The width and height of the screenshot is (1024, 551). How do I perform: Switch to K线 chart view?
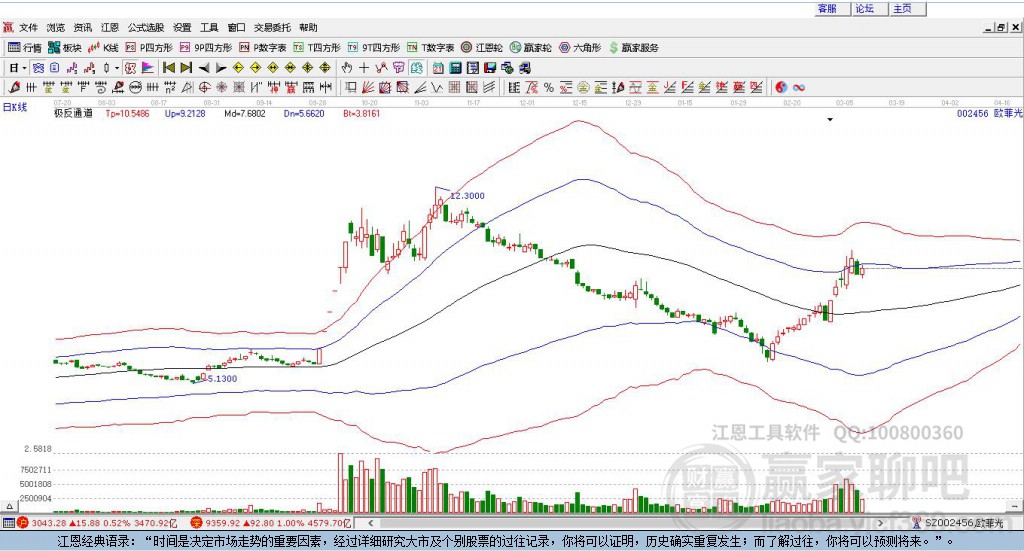103,48
